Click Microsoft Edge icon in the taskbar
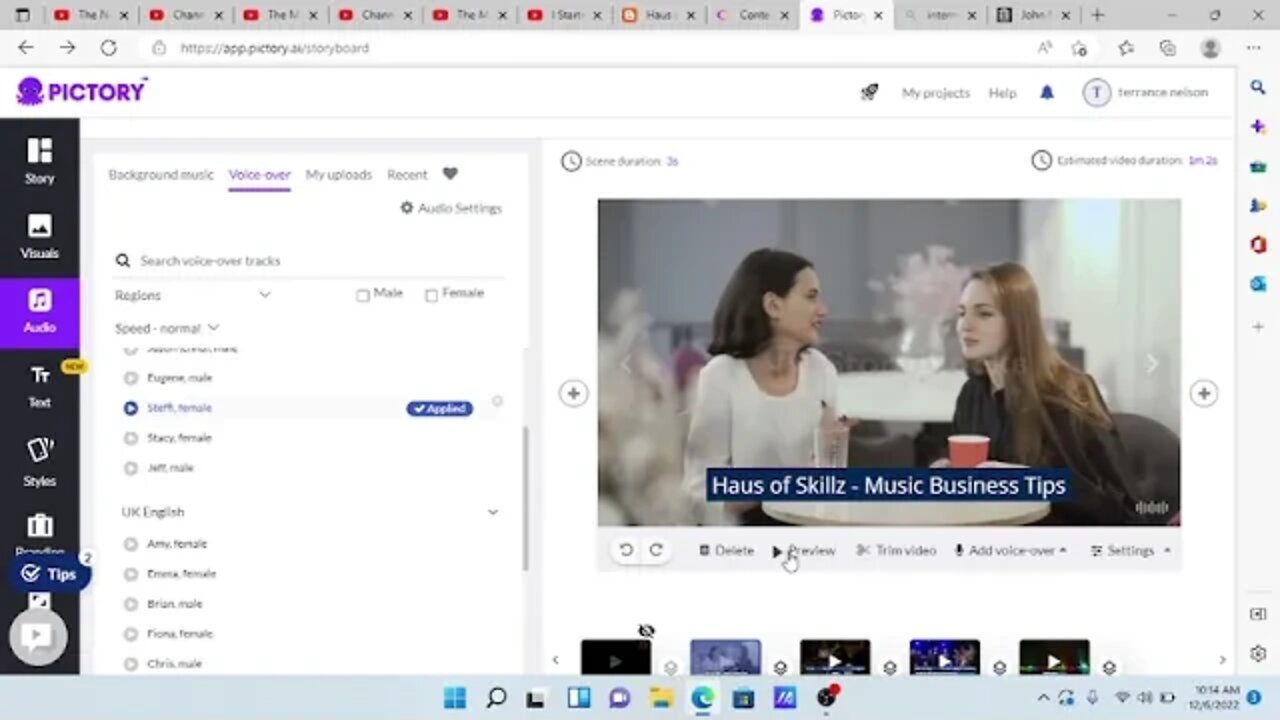The width and height of the screenshot is (1280, 720). pyautogui.click(x=702, y=698)
